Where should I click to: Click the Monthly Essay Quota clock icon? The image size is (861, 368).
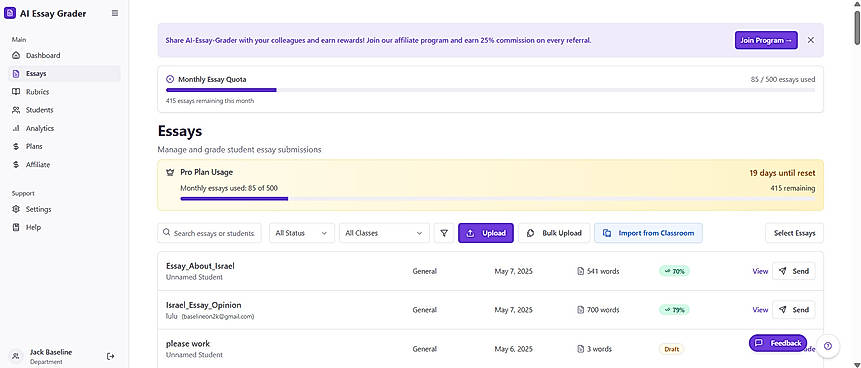[x=170, y=79]
